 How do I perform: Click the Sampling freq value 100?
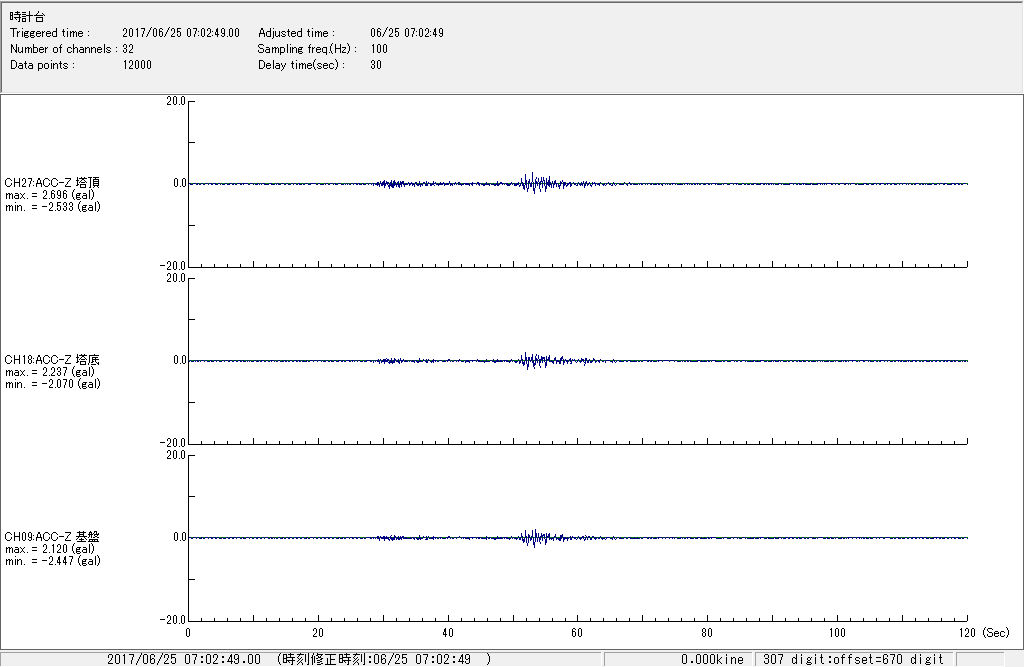tap(379, 49)
